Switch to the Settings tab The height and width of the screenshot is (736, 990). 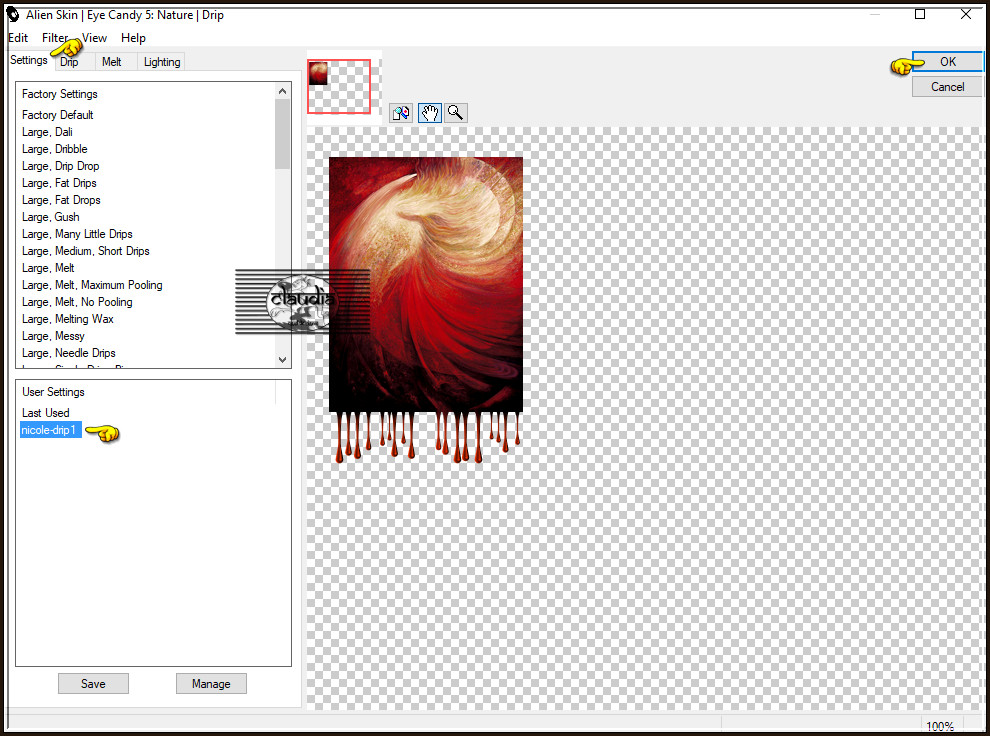tap(29, 60)
